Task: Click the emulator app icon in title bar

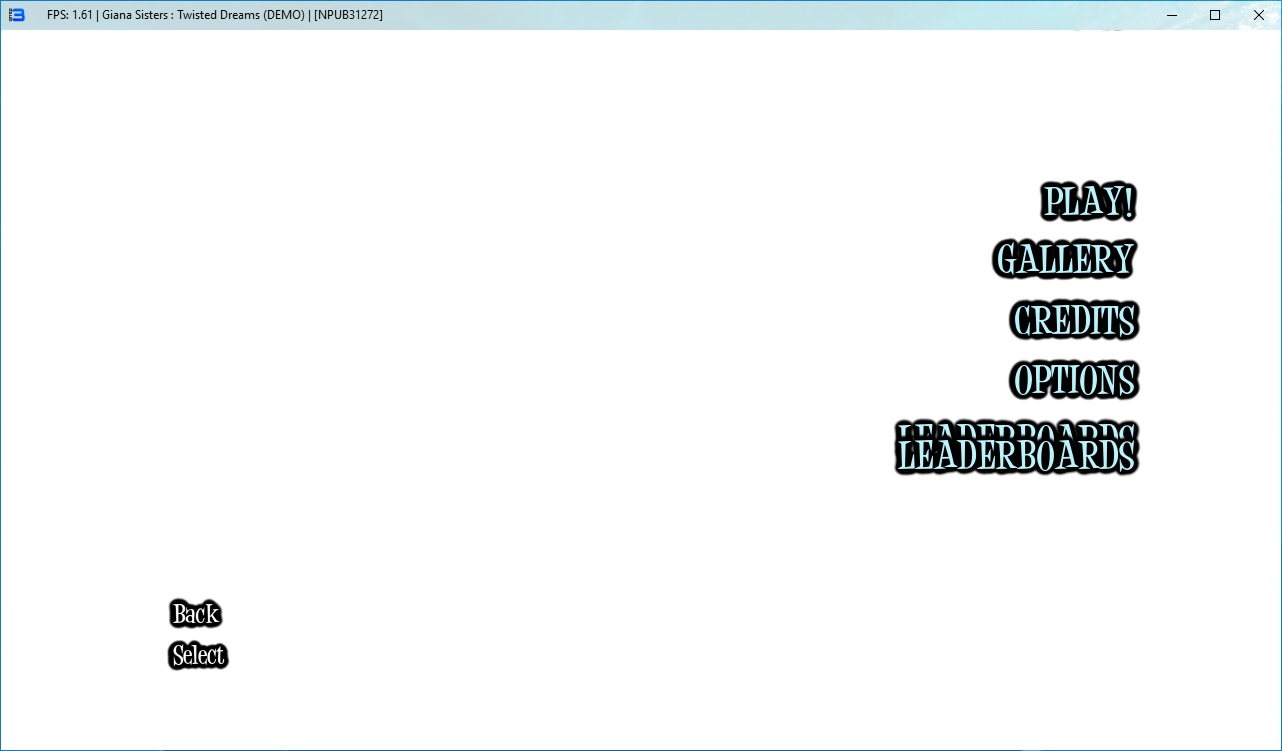Action: pyautogui.click(x=16, y=15)
